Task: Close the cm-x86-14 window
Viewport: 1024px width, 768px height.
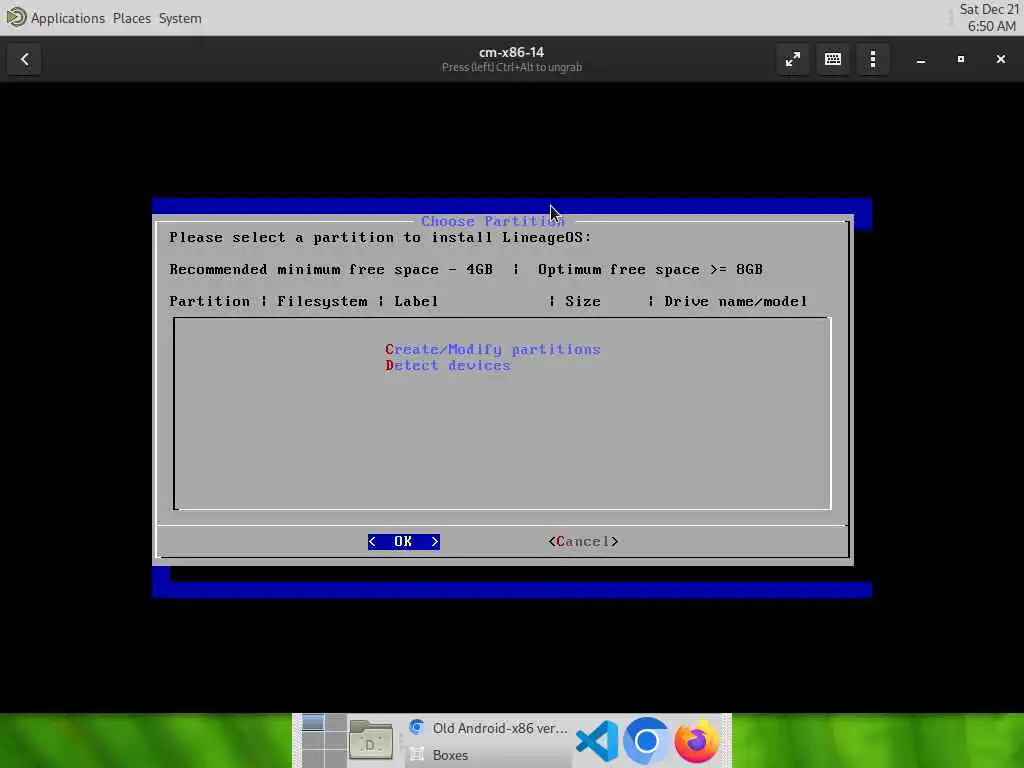Action: 1000,59
